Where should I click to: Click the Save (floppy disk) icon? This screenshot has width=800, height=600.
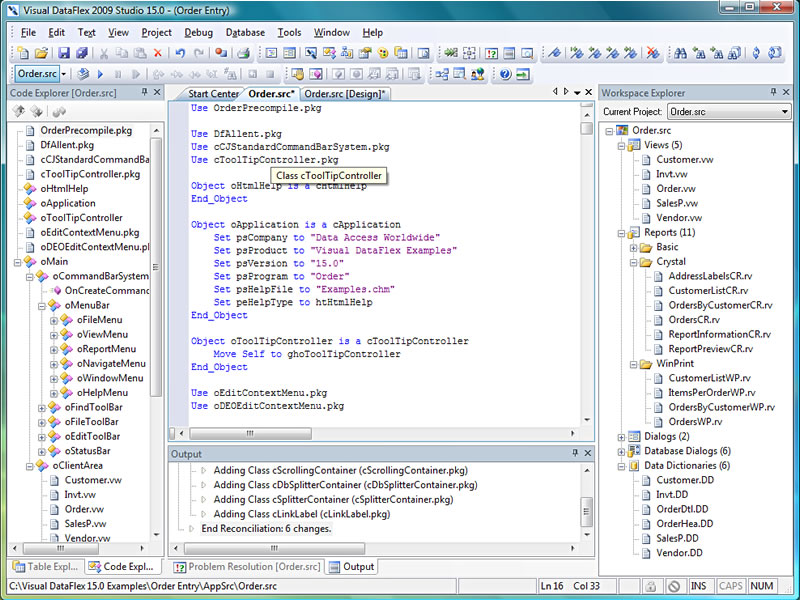click(x=63, y=53)
